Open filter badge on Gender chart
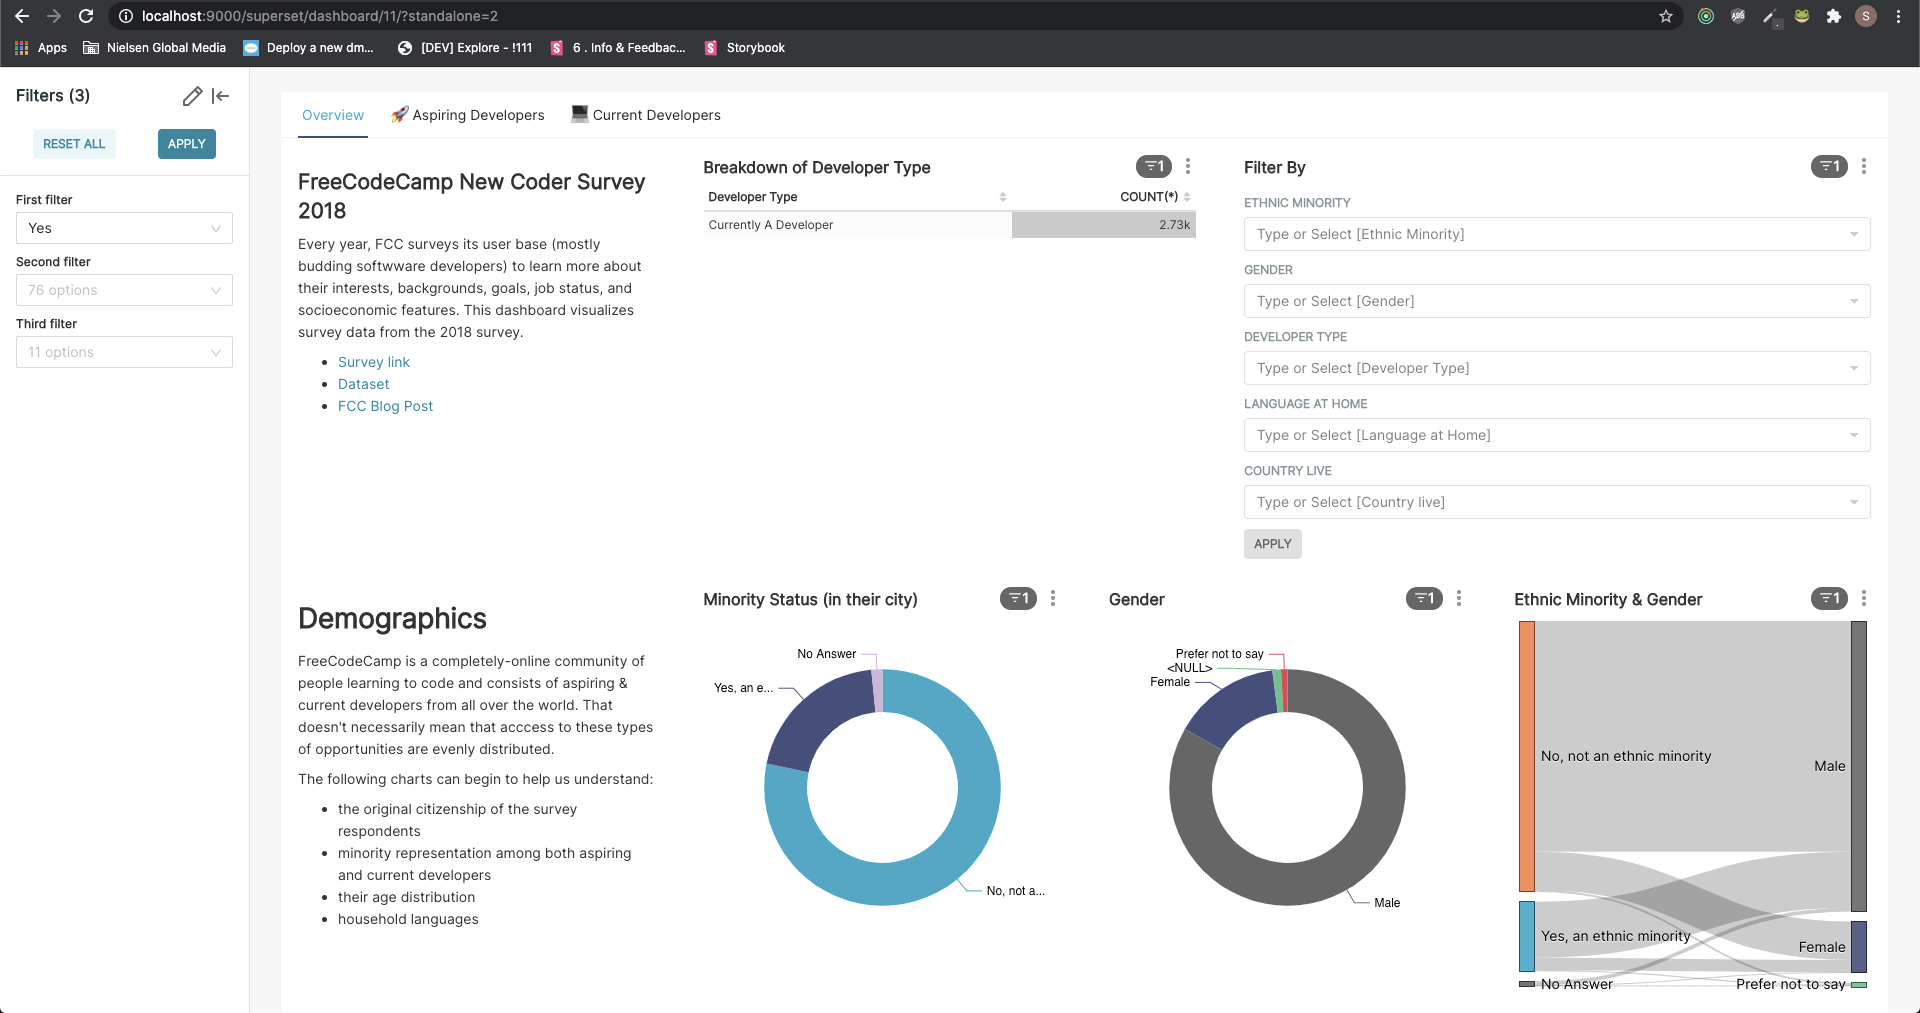Image resolution: width=1920 pixels, height=1013 pixels. tap(1424, 599)
